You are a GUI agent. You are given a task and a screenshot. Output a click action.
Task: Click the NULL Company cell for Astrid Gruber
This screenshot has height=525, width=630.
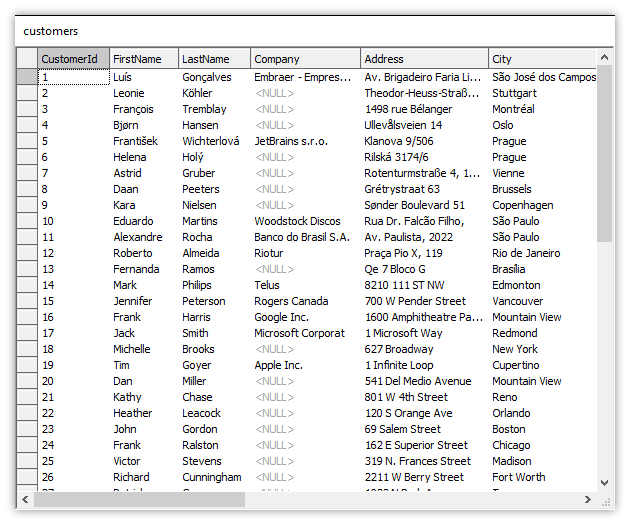[x=305, y=173]
